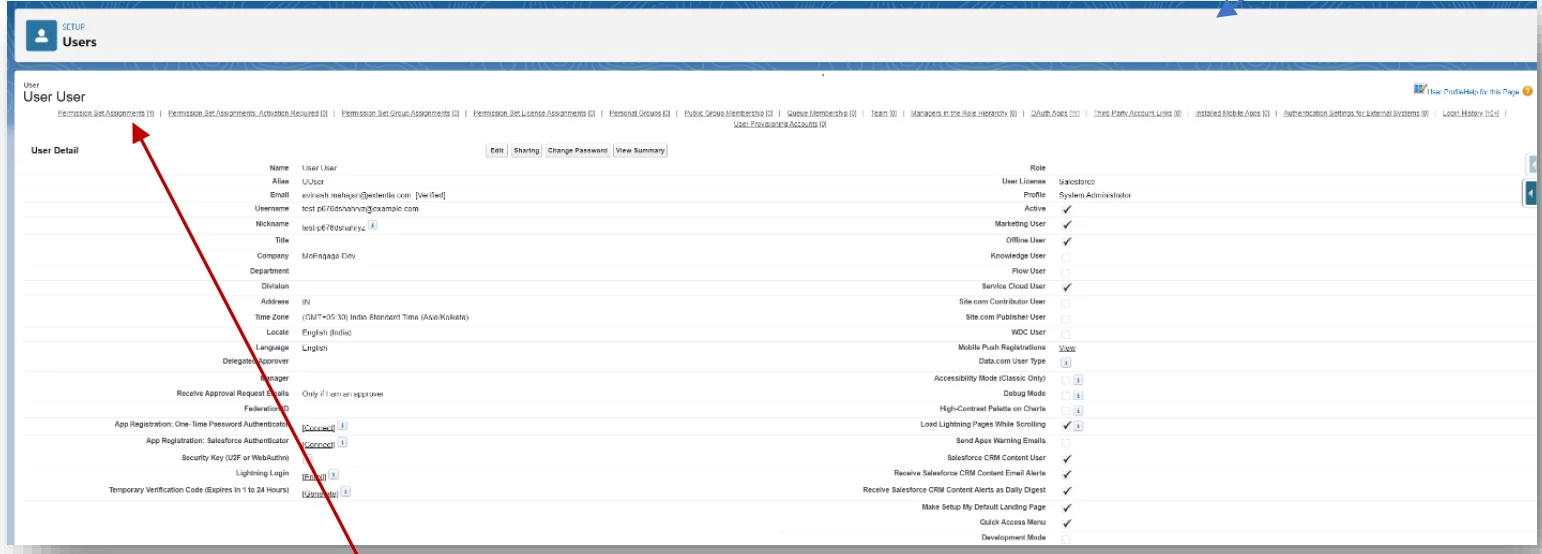Click info icon beside Load Lightning Pages While Scrolling
Image resolution: width=1542 pixels, height=554 pixels.
[x=1078, y=426]
